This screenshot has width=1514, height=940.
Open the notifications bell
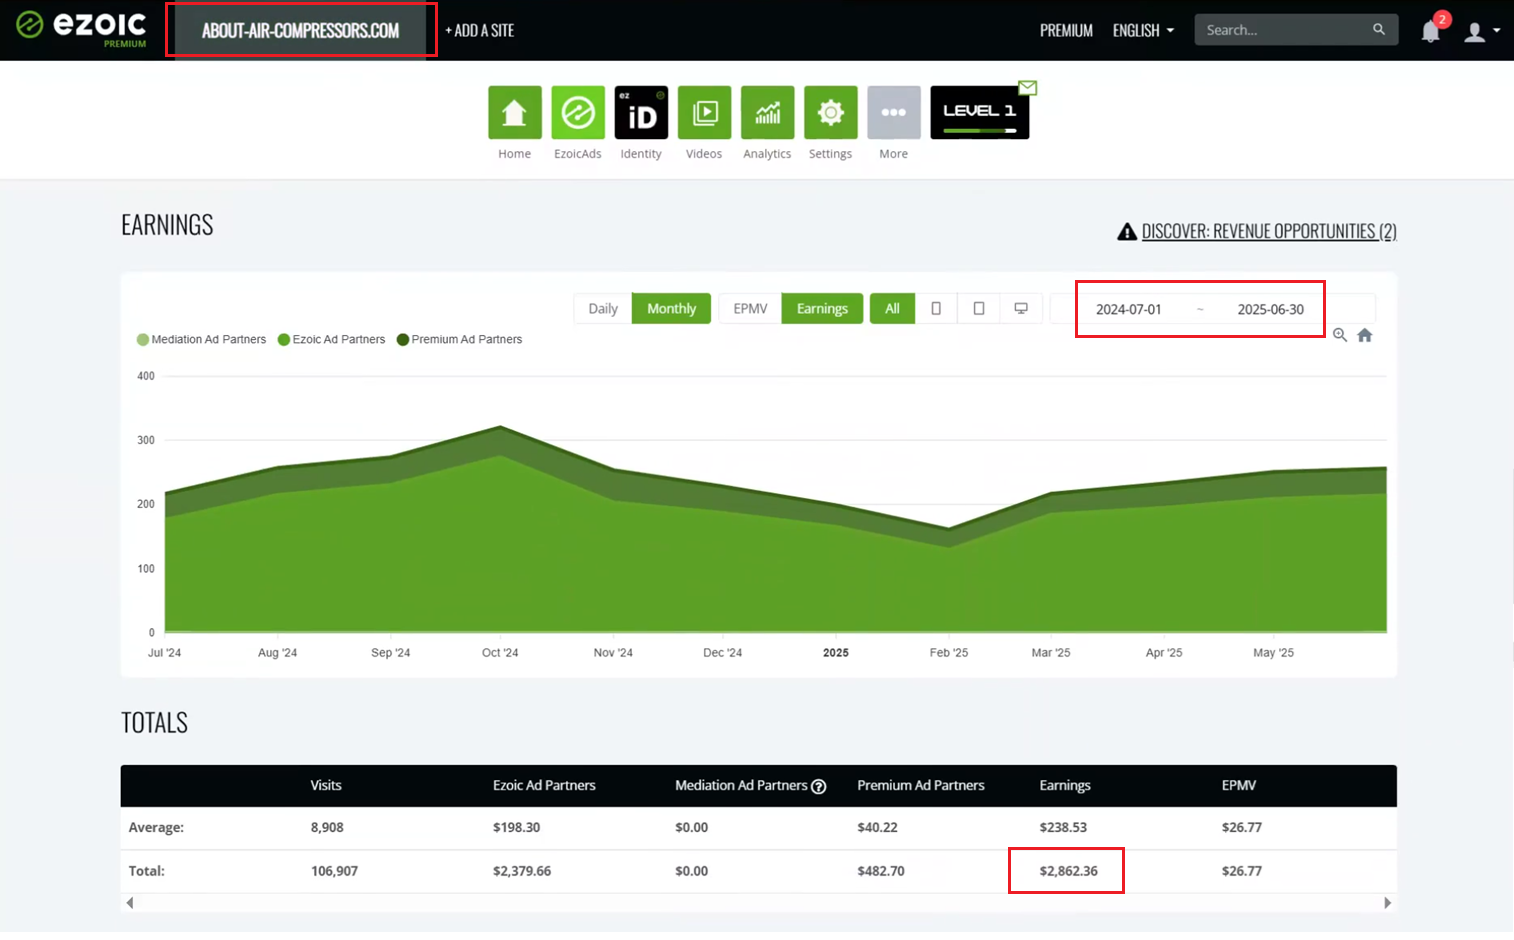(1431, 31)
